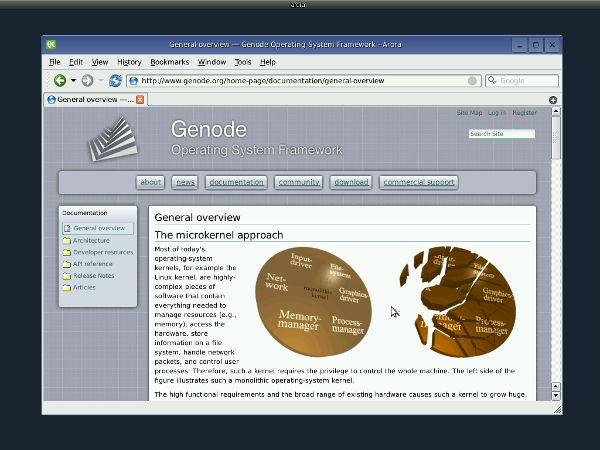600x450 pixels.
Task: Click the Articles folder icon
Action: pyautogui.click(x=67, y=287)
